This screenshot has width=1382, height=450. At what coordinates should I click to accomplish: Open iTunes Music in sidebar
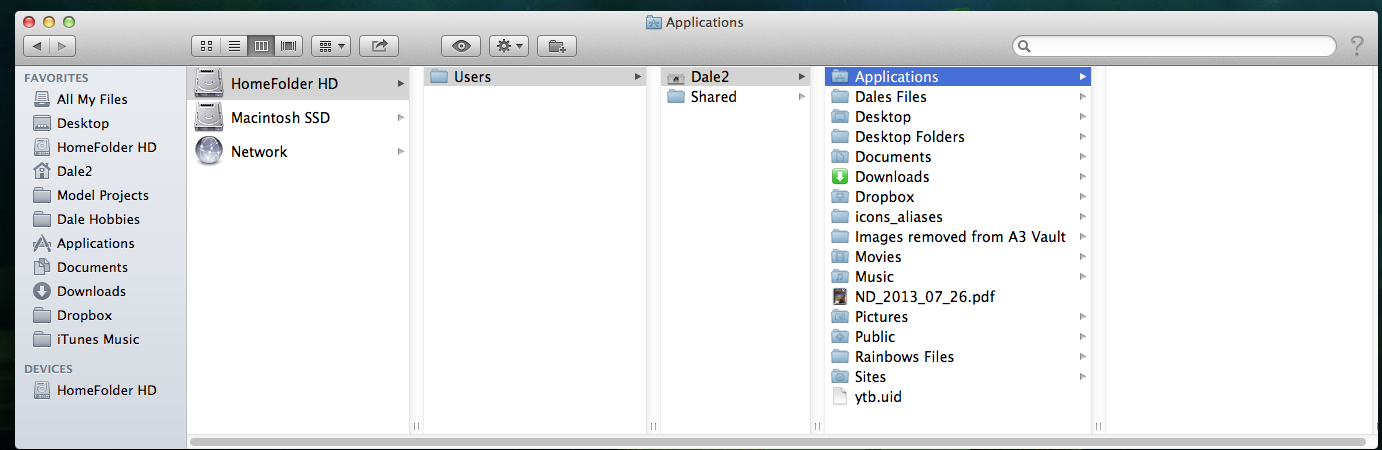tap(100, 339)
